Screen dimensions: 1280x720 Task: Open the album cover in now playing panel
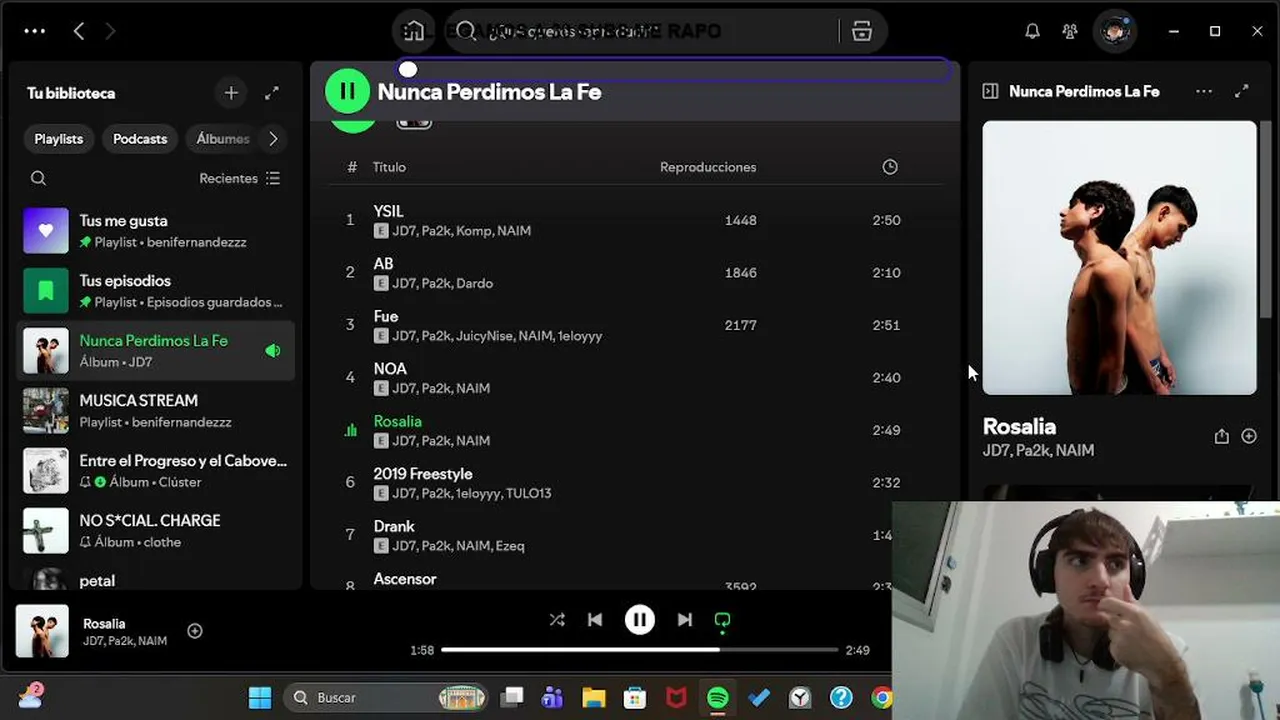(1119, 258)
